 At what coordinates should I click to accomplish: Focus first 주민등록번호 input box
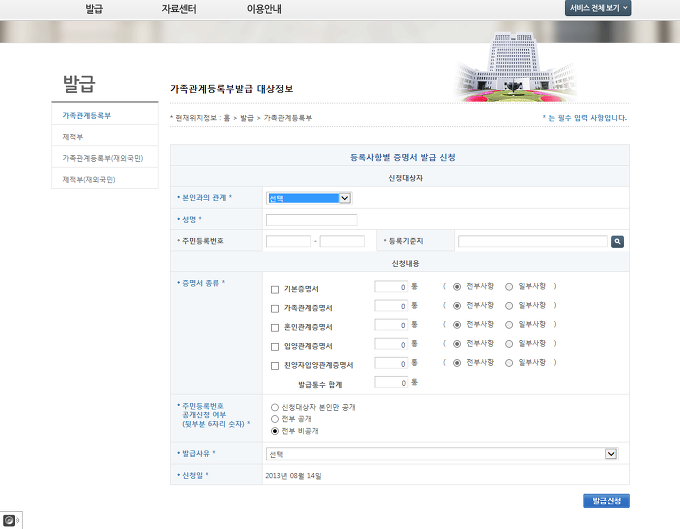[x=288, y=241]
